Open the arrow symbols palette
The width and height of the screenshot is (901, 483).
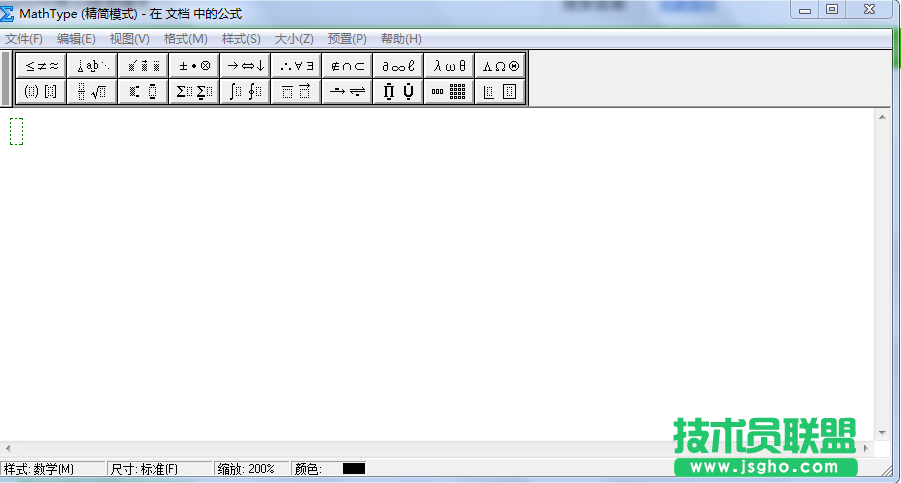(x=245, y=66)
